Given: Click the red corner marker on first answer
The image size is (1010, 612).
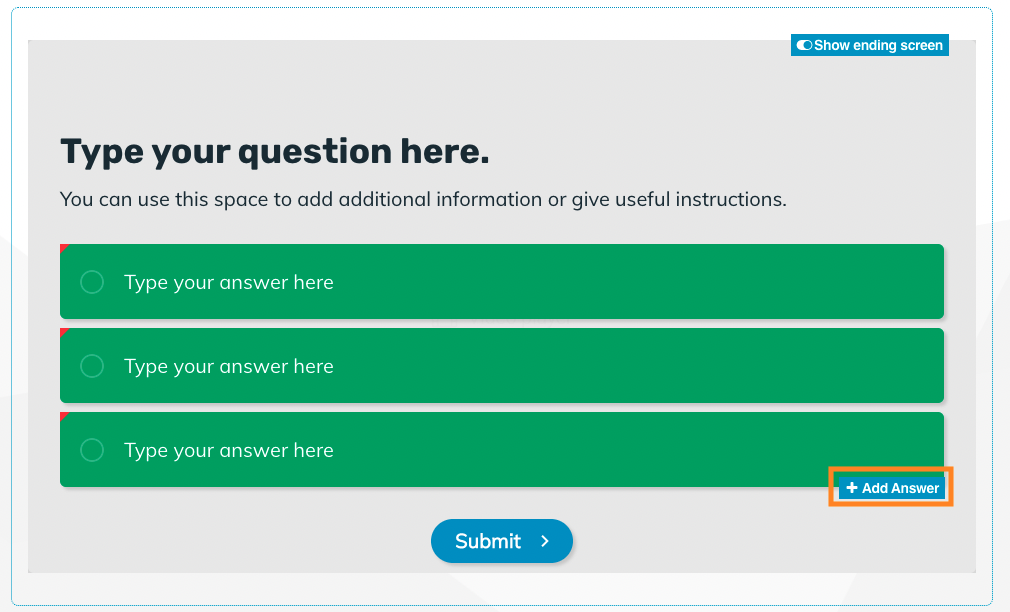Looking at the screenshot, I should click(63, 247).
